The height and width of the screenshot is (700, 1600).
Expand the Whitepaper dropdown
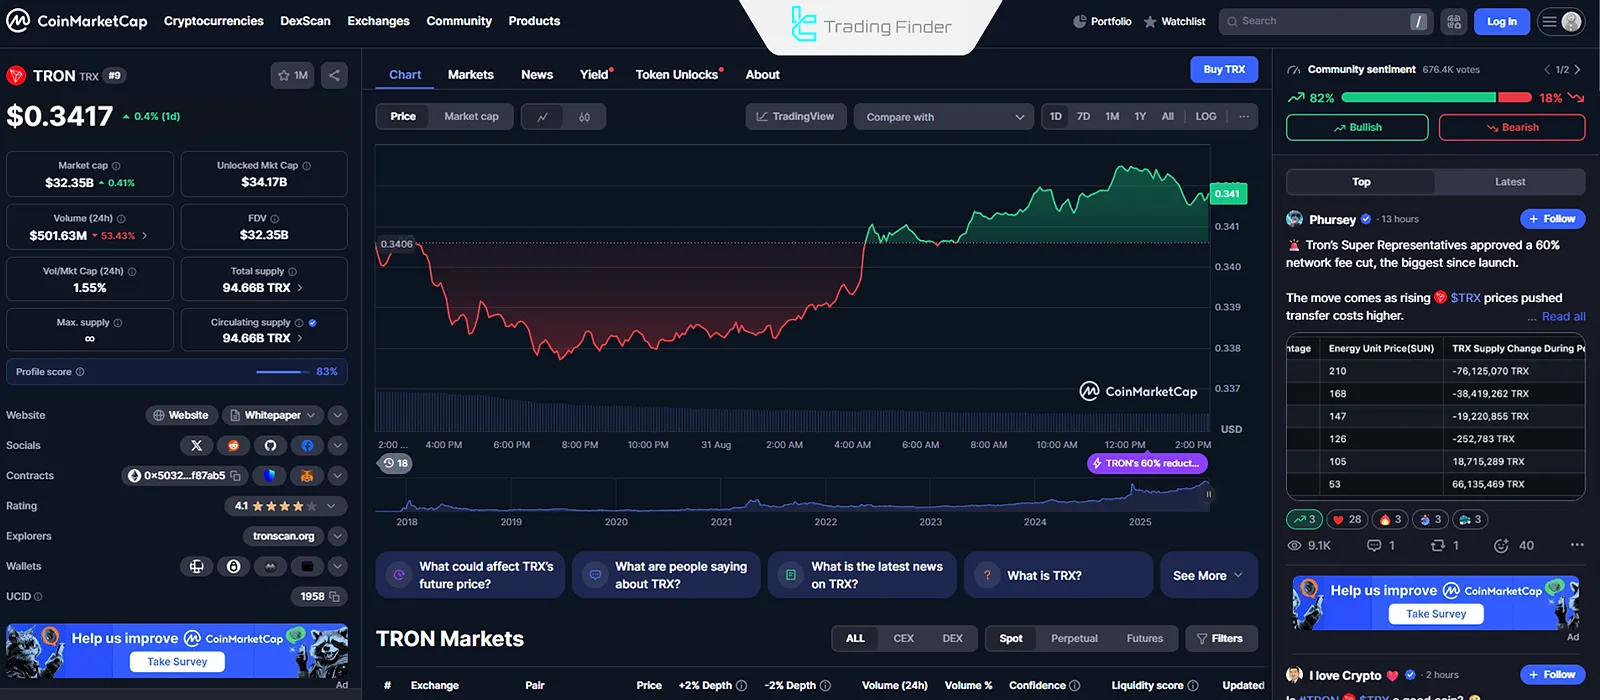[x=271, y=415]
